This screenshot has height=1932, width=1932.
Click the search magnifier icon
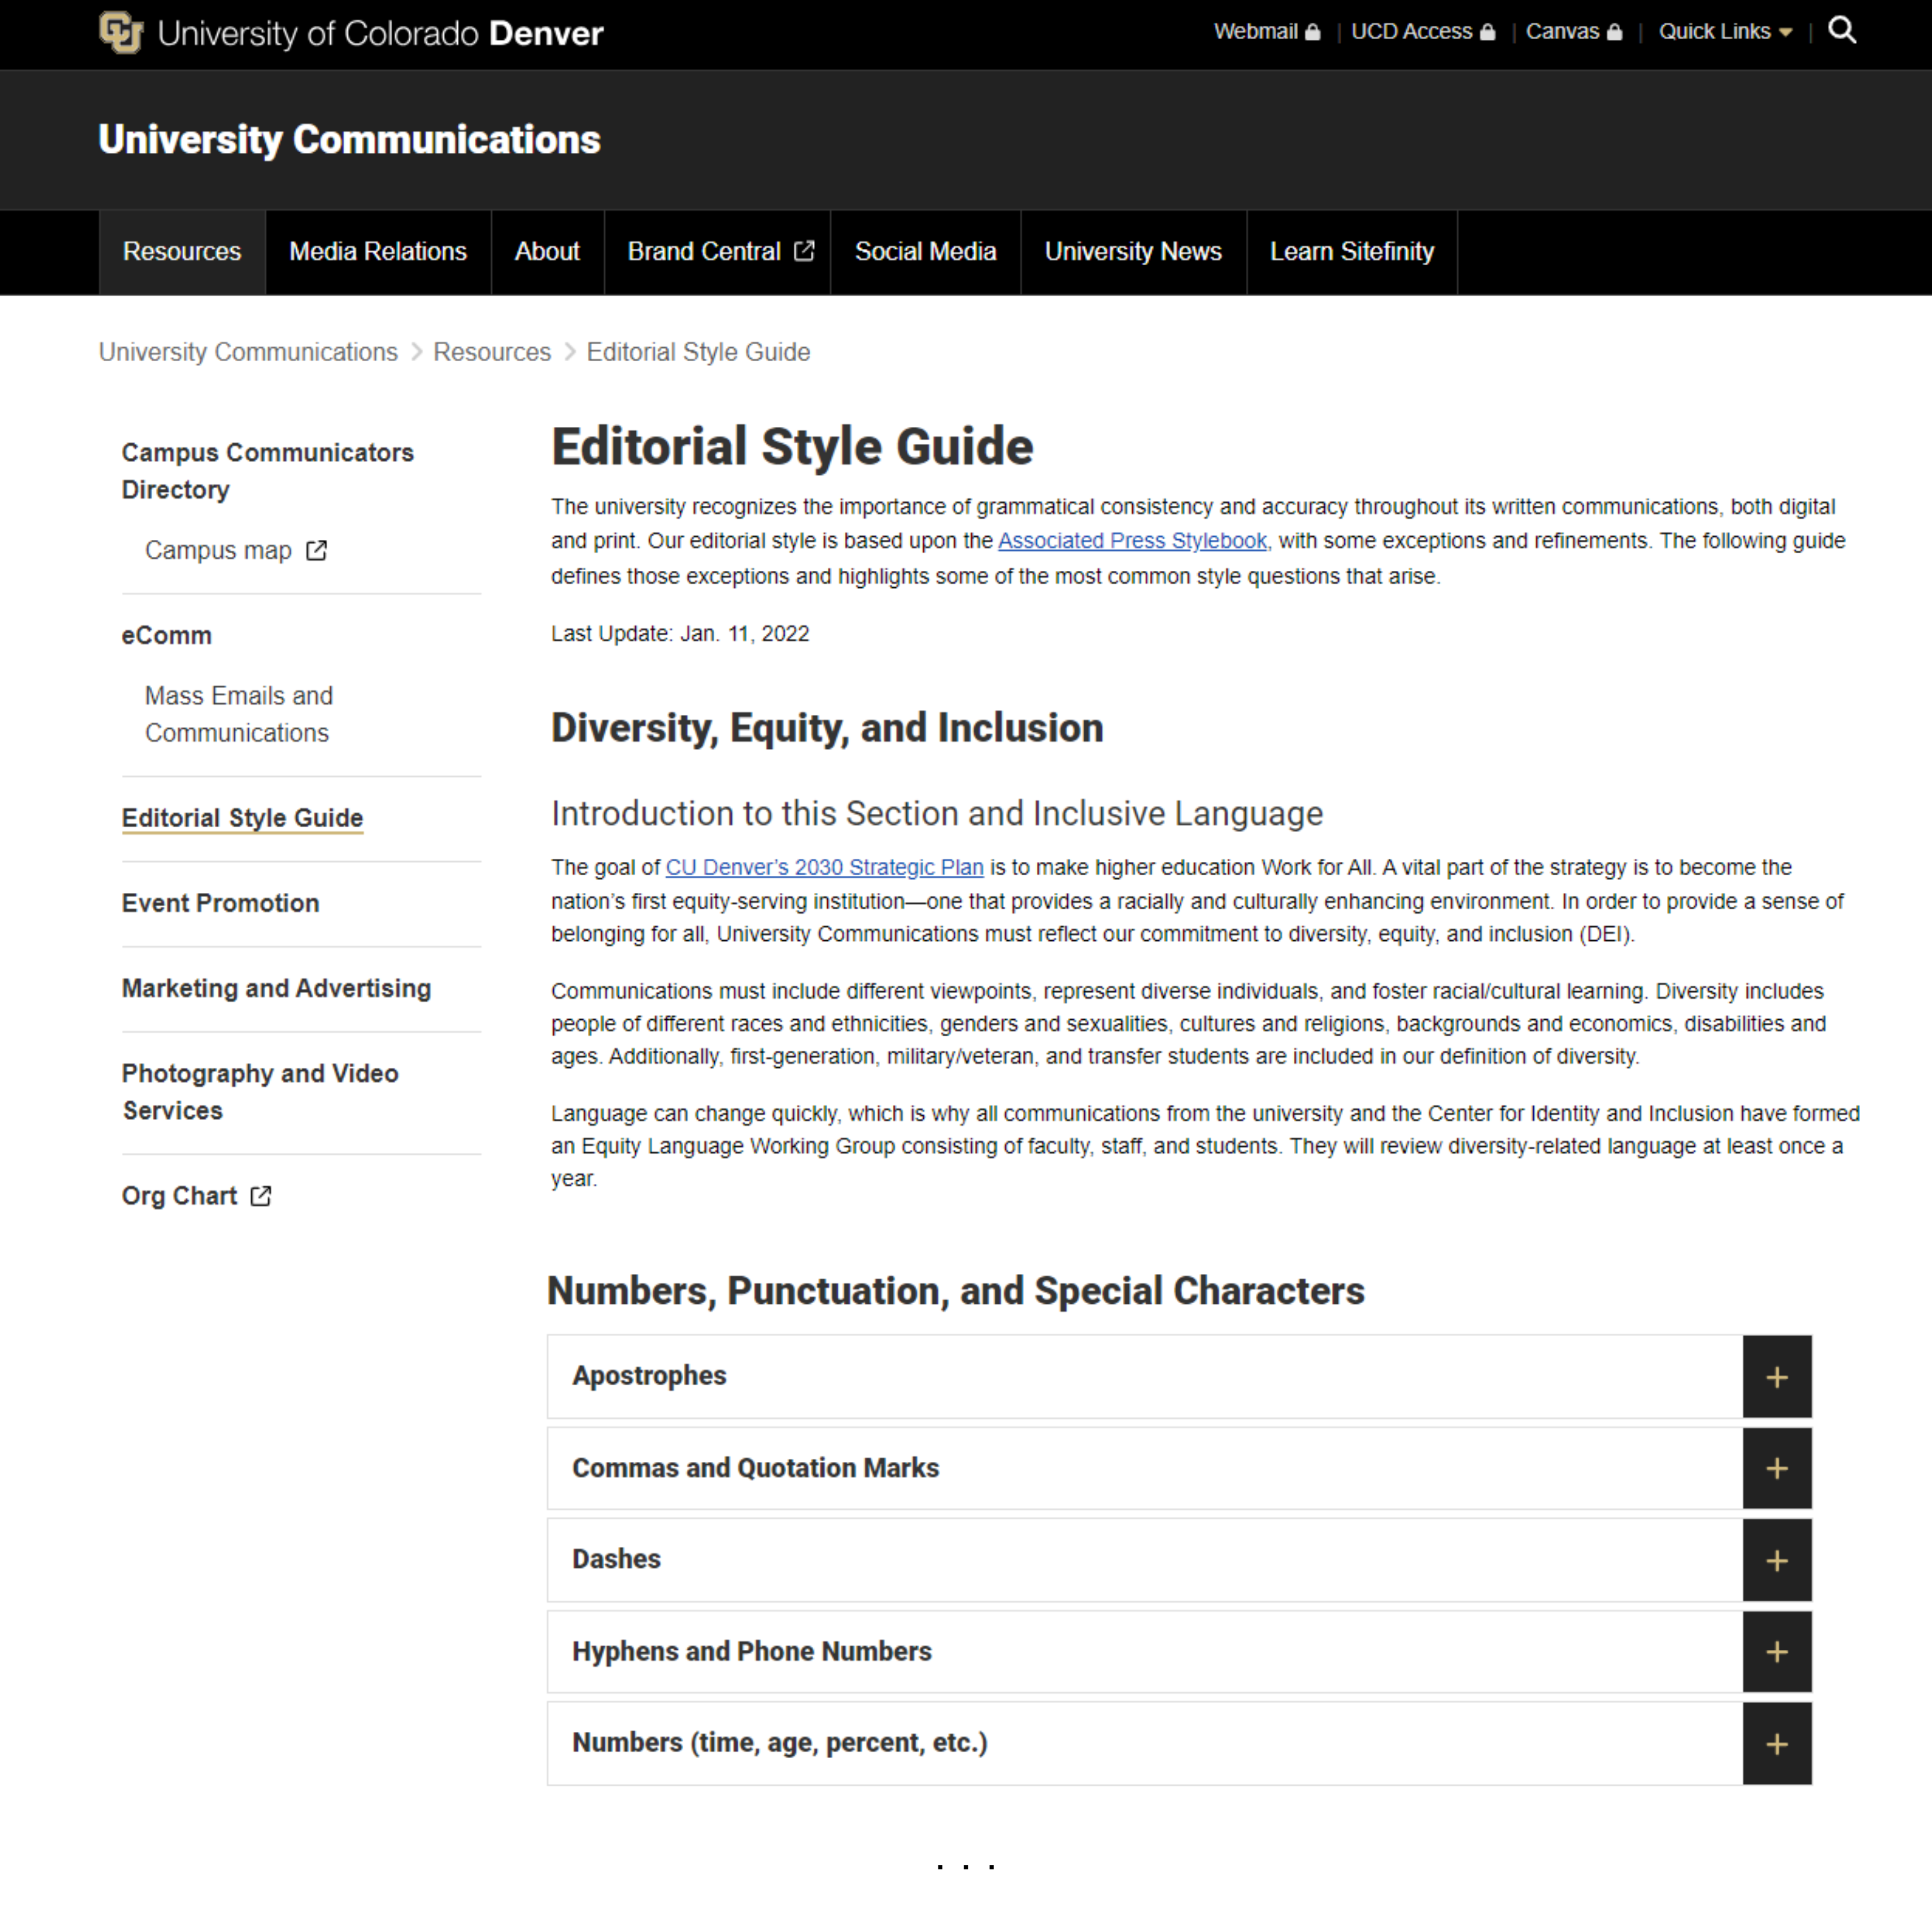pos(1841,31)
